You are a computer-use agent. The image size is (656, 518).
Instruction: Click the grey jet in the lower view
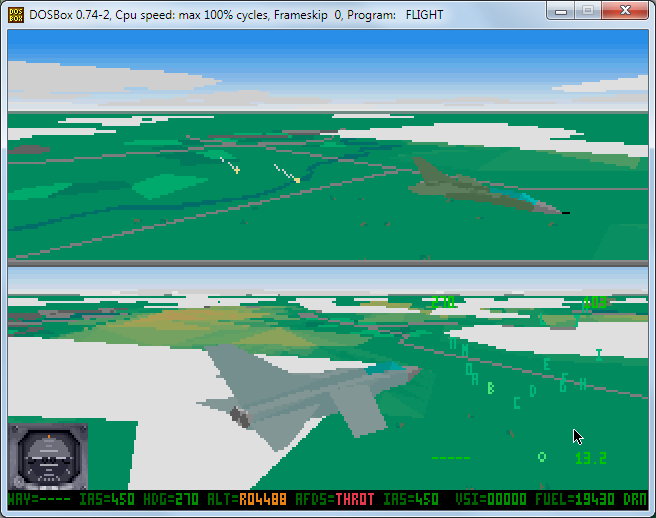click(x=309, y=395)
